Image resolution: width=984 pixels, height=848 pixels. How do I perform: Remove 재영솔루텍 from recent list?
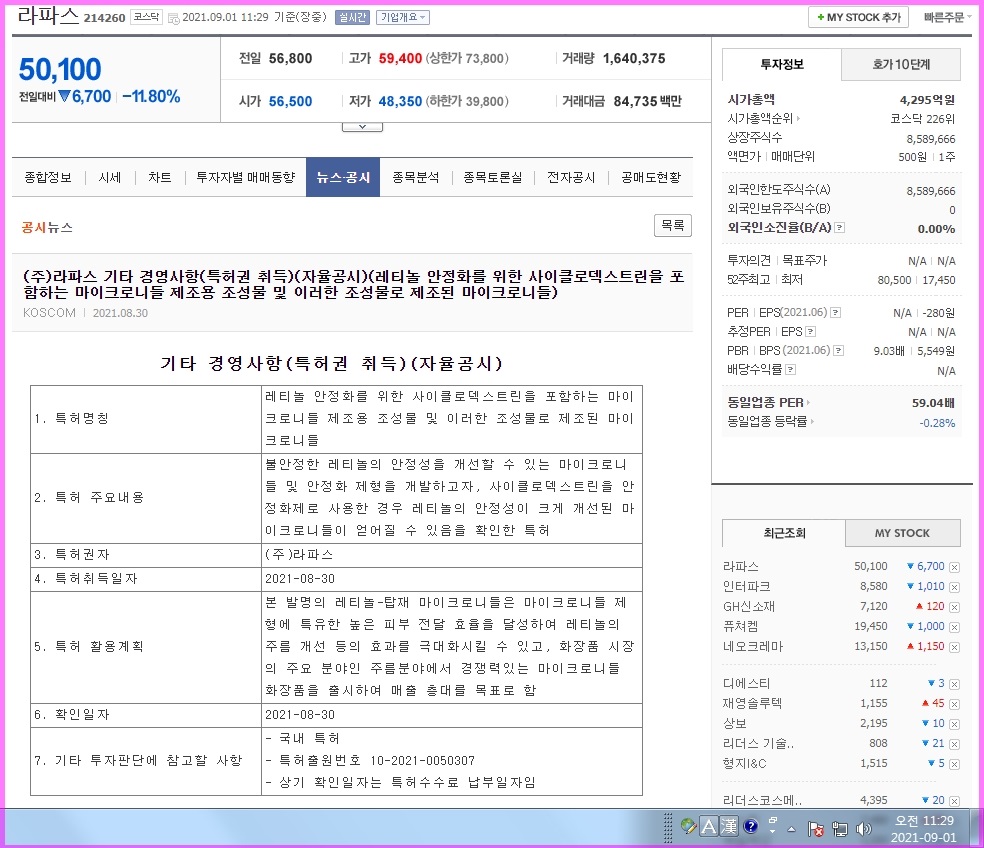(x=954, y=704)
